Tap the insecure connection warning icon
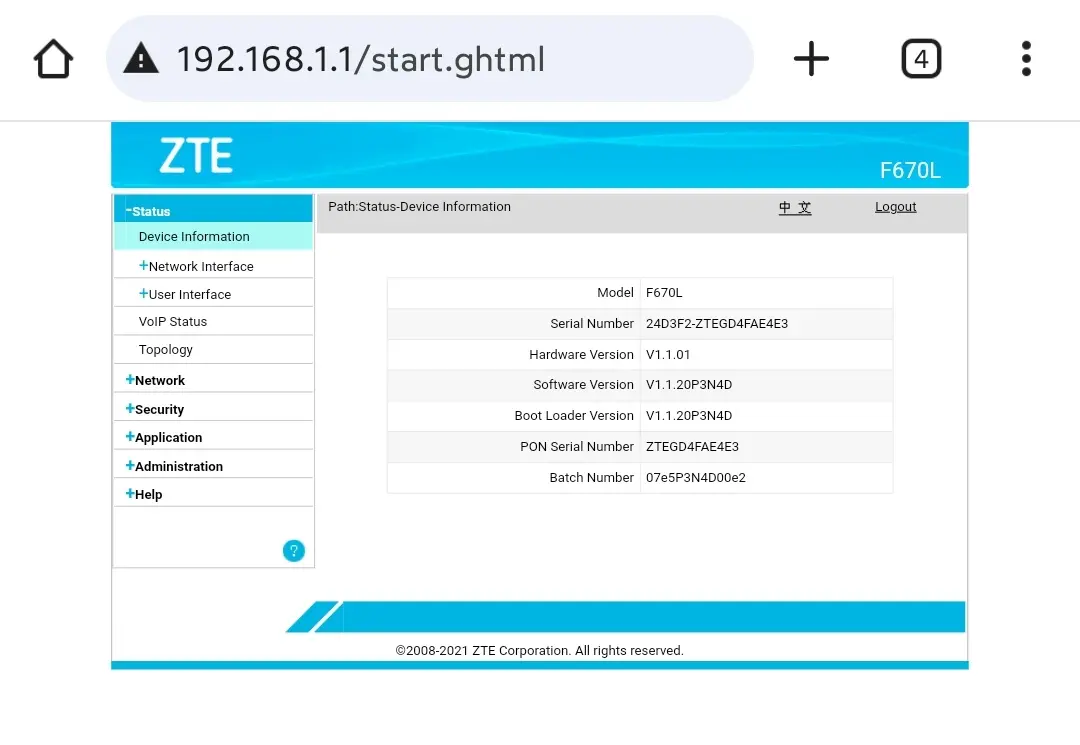The image size is (1080, 745). click(x=141, y=59)
